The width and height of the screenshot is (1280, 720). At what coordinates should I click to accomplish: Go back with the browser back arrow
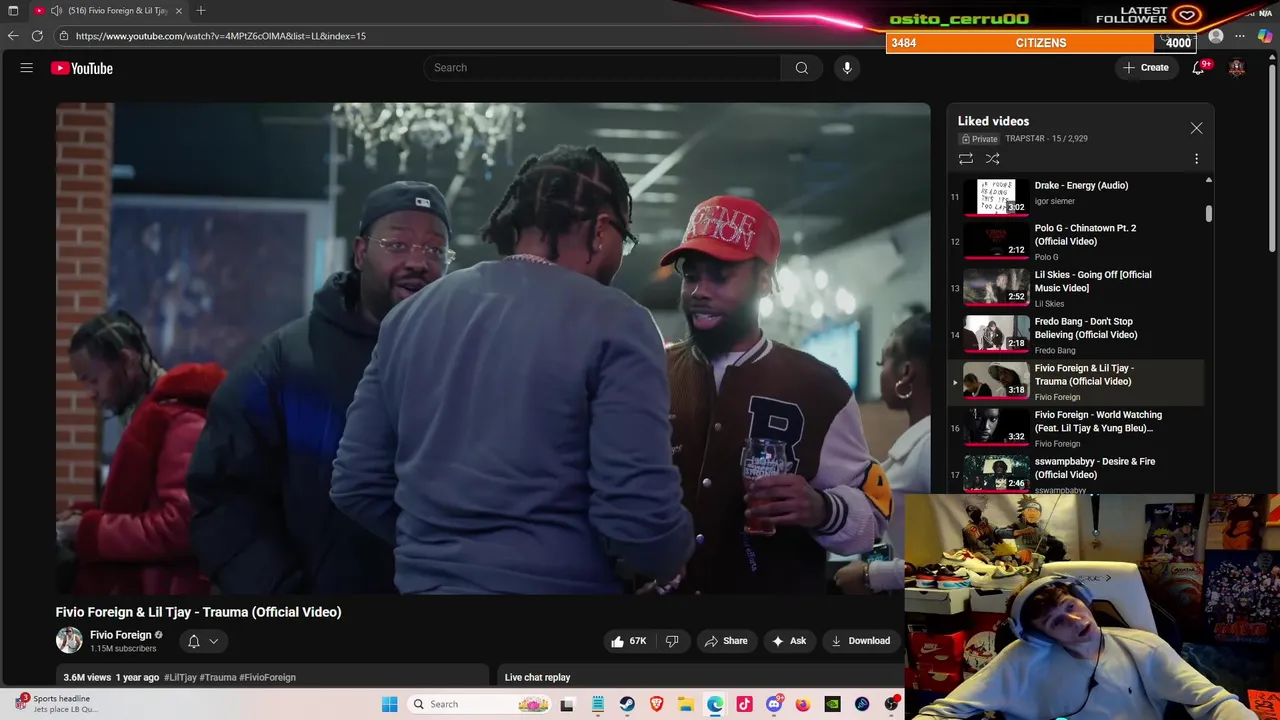point(12,36)
